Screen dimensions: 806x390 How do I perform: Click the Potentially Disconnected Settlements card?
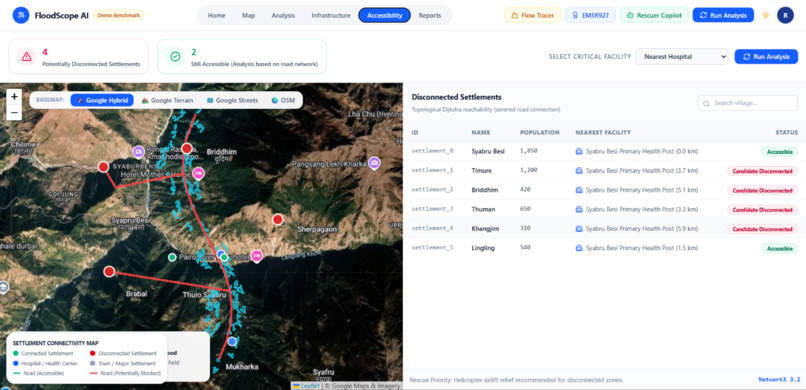click(79, 57)
